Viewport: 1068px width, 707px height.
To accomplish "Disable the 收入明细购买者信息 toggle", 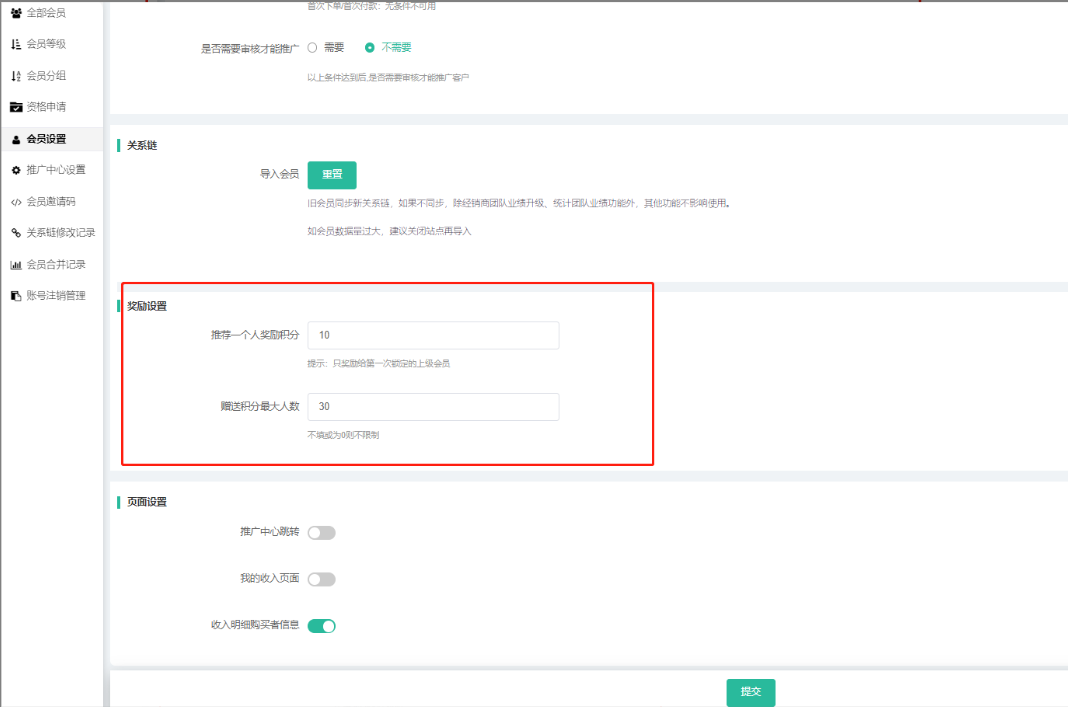I will pos(321,626).
